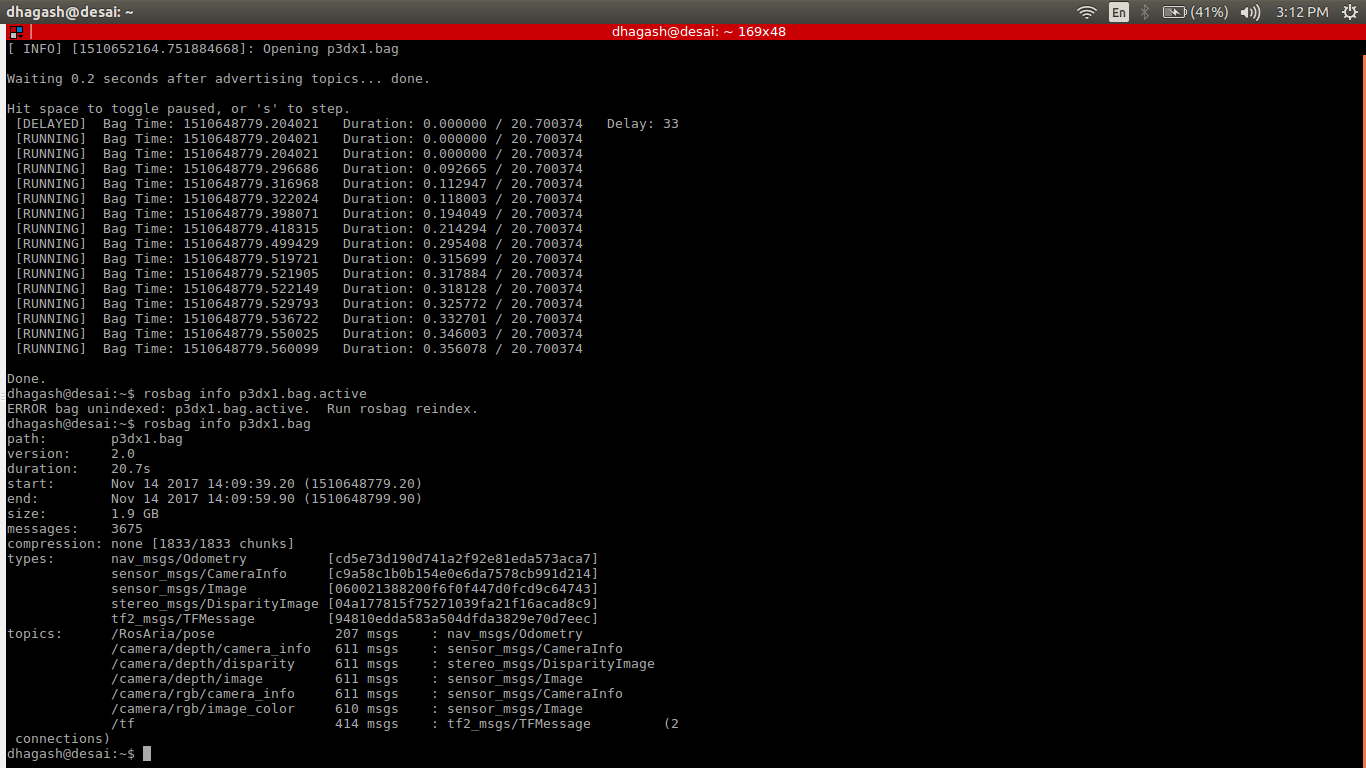Click the stereo_msgs/DisparityImage type hash
Viewport: 1366px width, 768px height.
[x=463, y=604]
